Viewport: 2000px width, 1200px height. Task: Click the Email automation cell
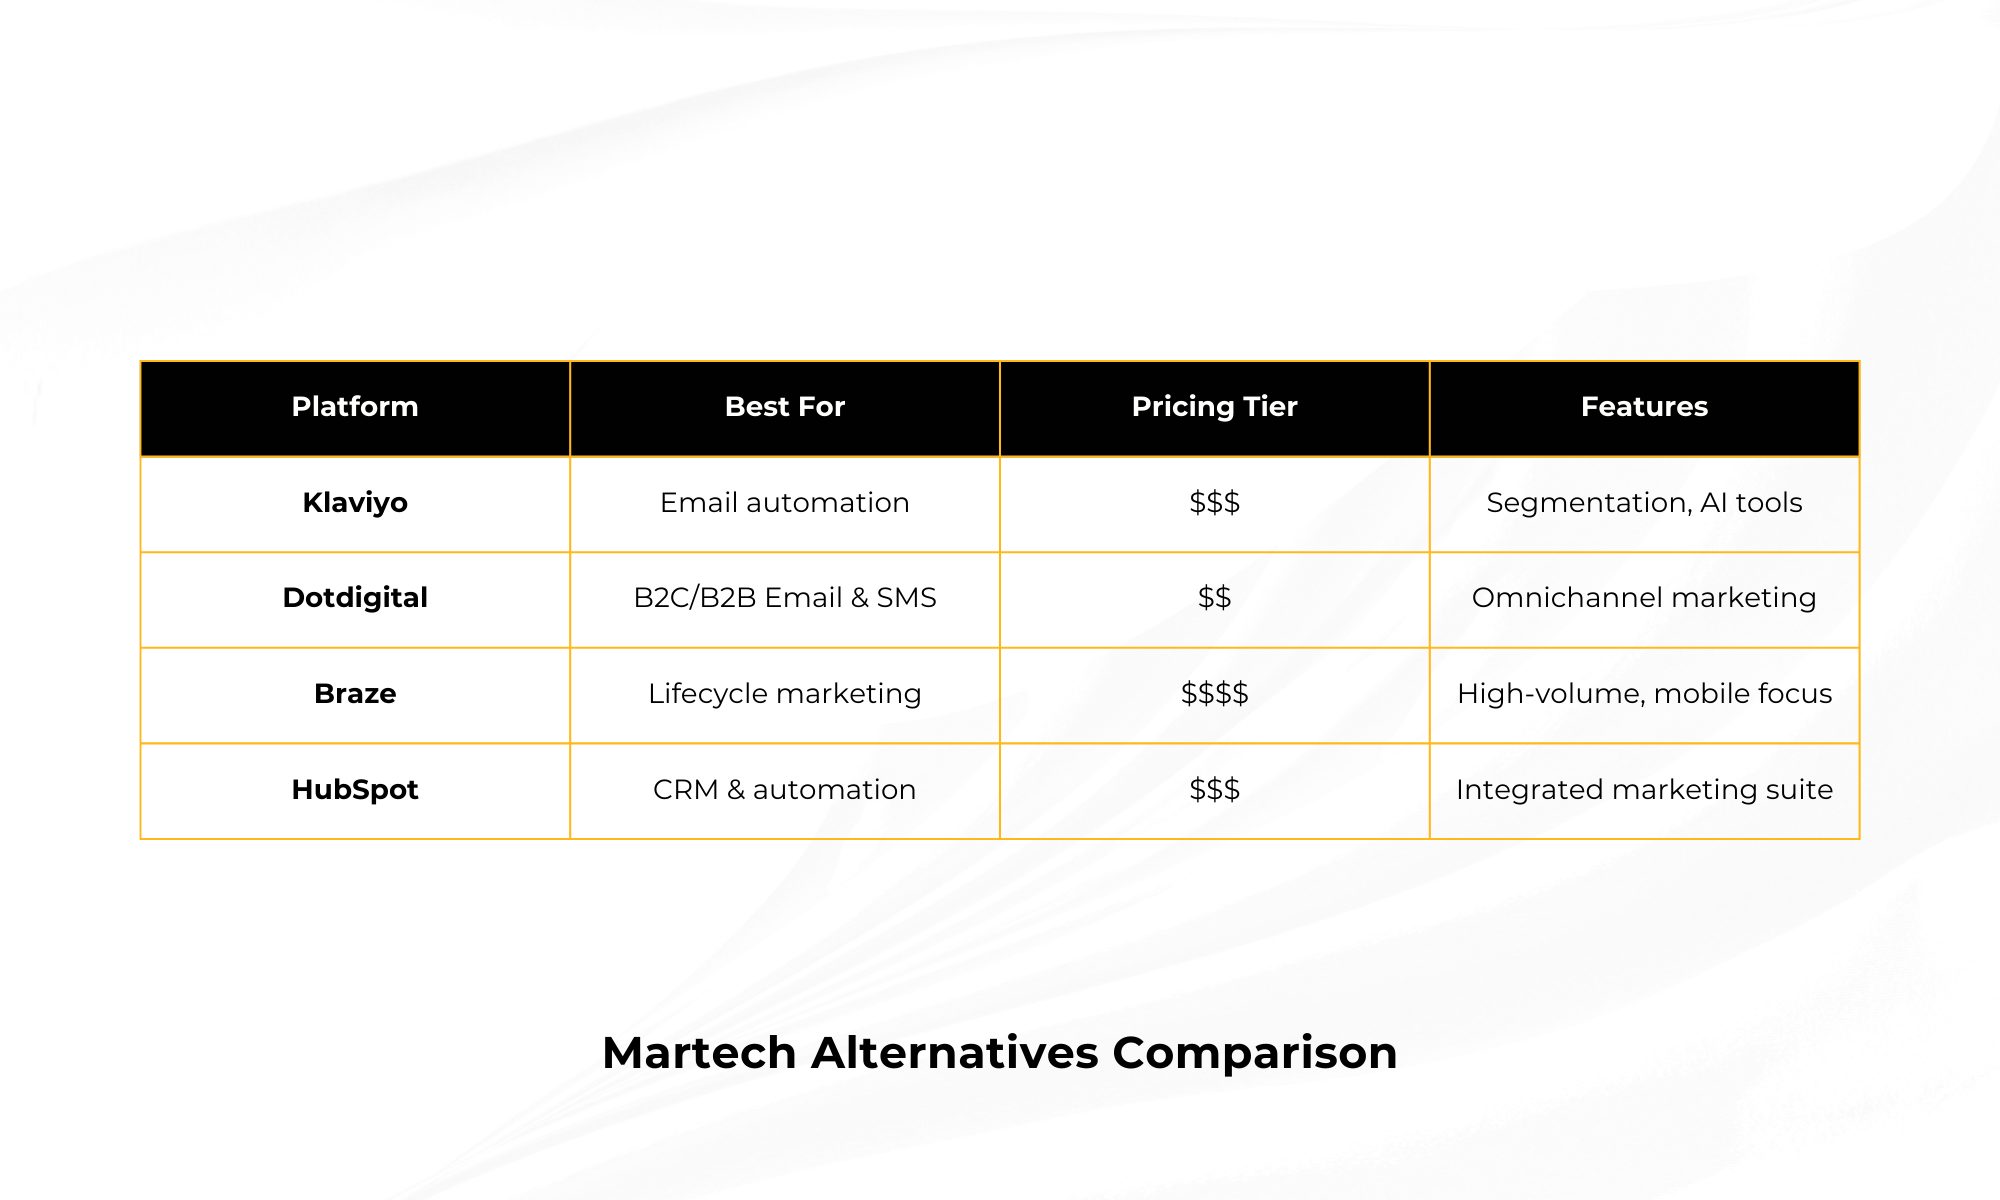click(785, 503)
